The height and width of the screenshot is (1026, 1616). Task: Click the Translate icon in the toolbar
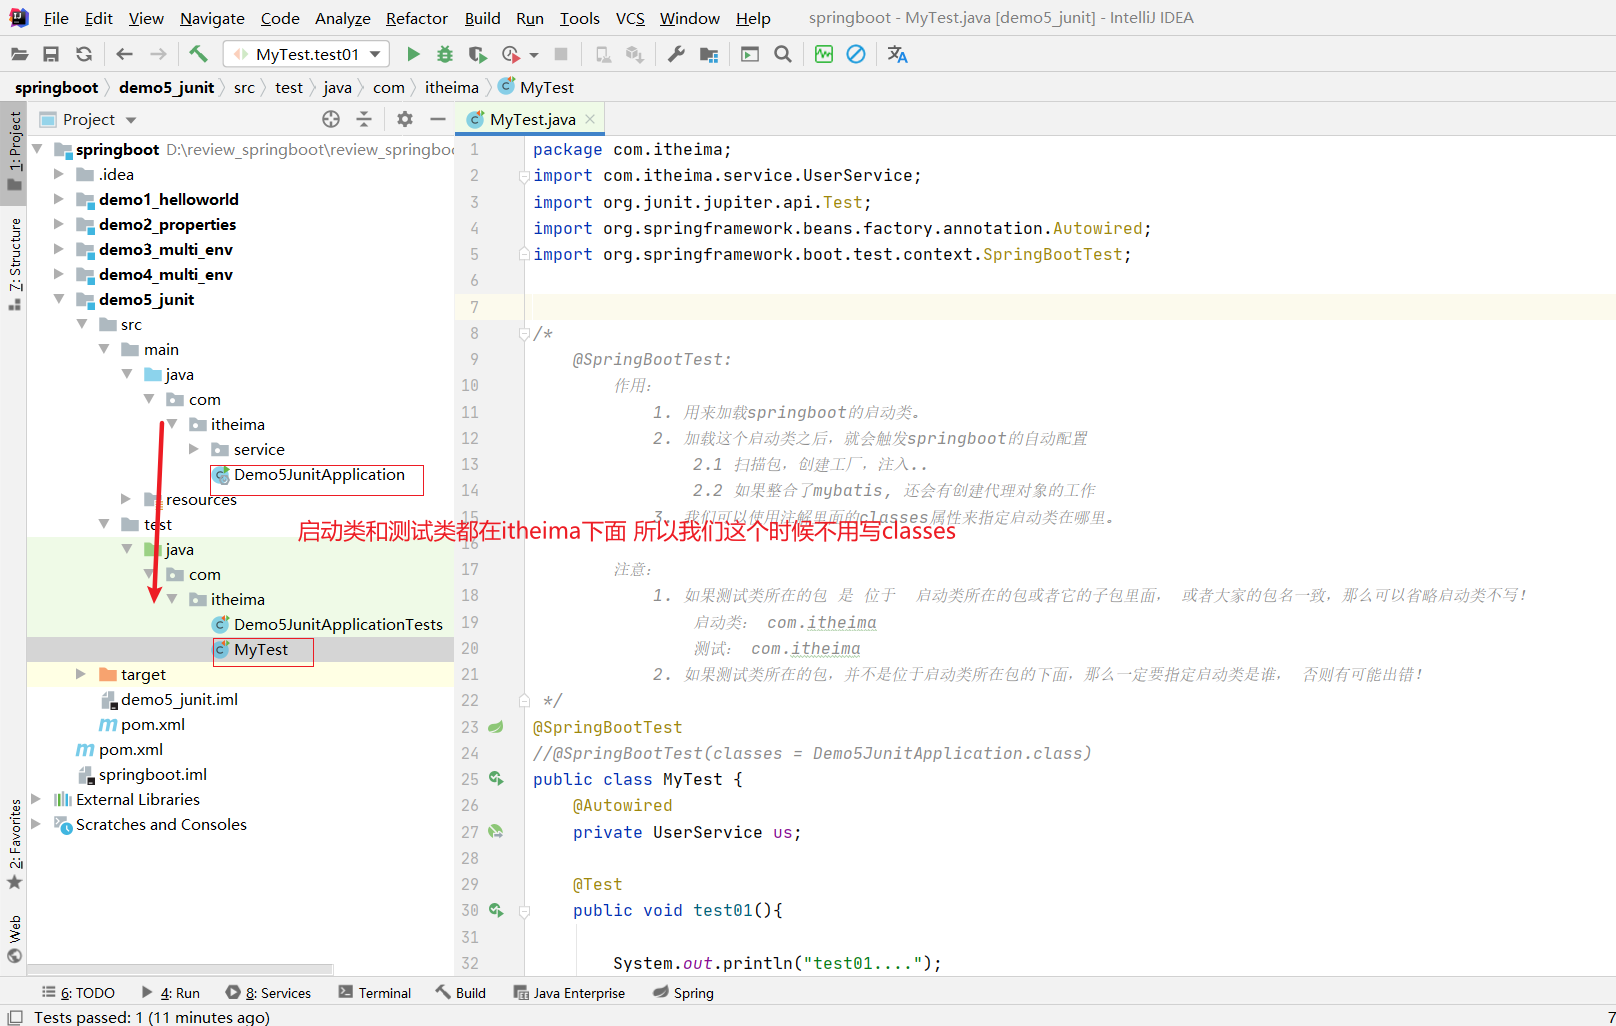pyautogui.click(x=897, y=54)
